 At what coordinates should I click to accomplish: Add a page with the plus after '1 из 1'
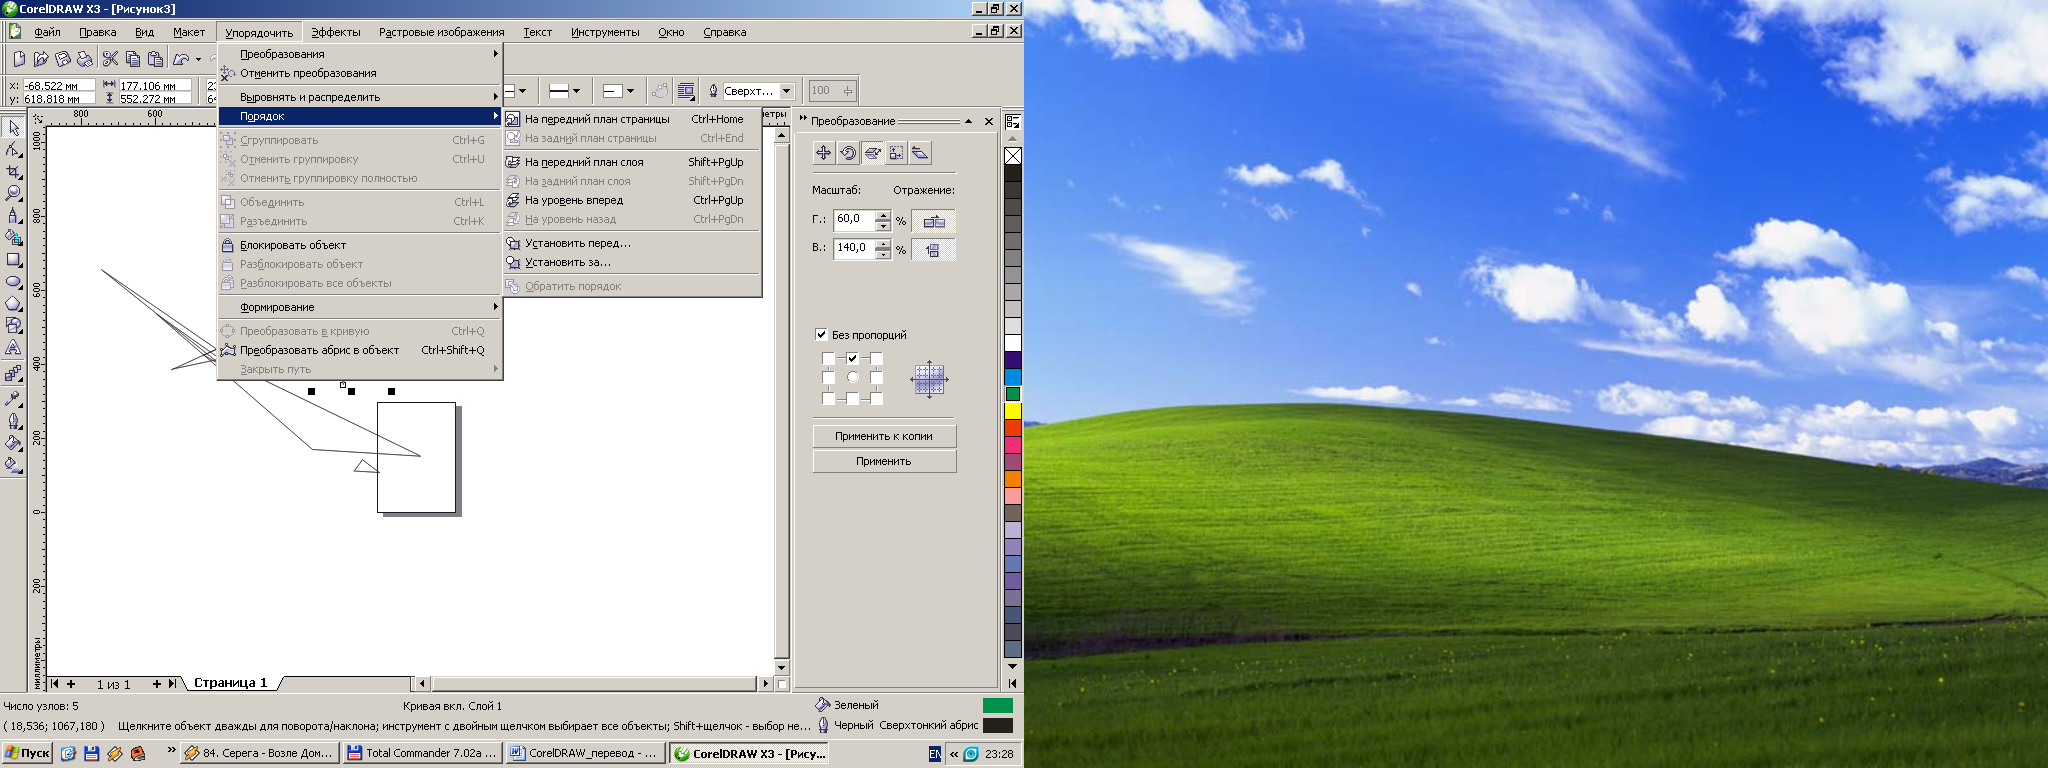[x=156, y=684]
